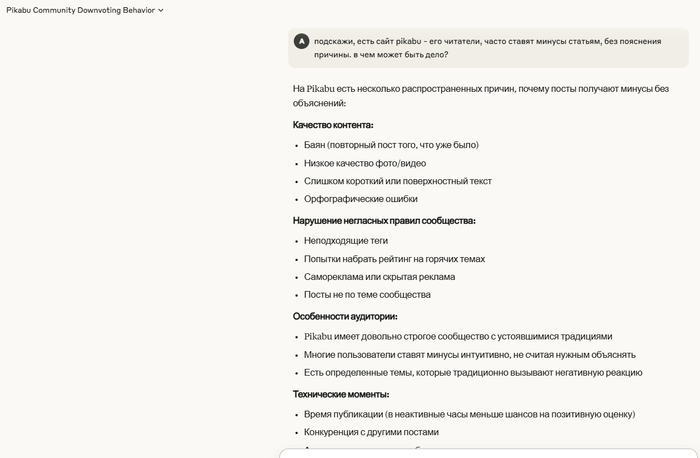Viewport: 700px width, 458px height.
Task: Click the reply's opening paragraph about Pikabu
Action: tap(480, 95)
